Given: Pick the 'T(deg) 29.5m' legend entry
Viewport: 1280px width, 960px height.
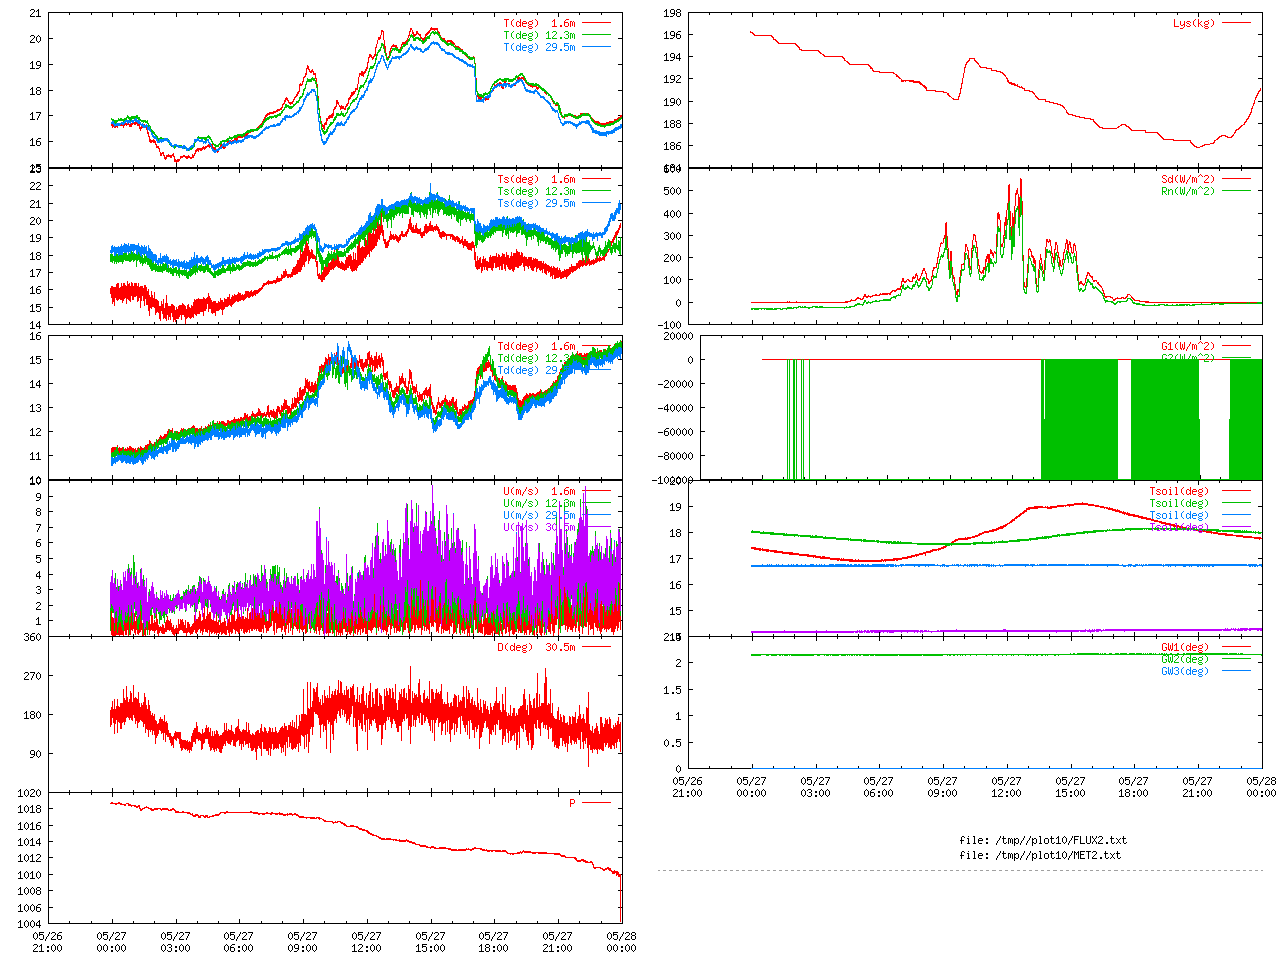Looking at the screenshot, I should [x=539, y=47].
